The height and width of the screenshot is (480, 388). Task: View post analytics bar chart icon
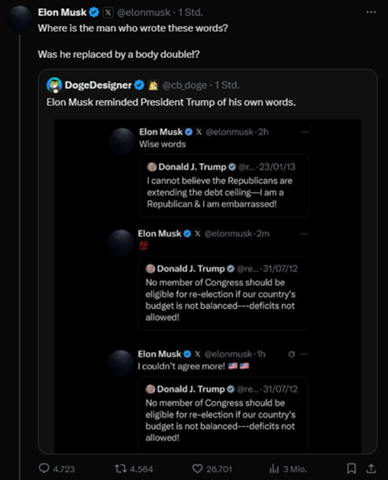pyautogui.click(x=274, y=469)
